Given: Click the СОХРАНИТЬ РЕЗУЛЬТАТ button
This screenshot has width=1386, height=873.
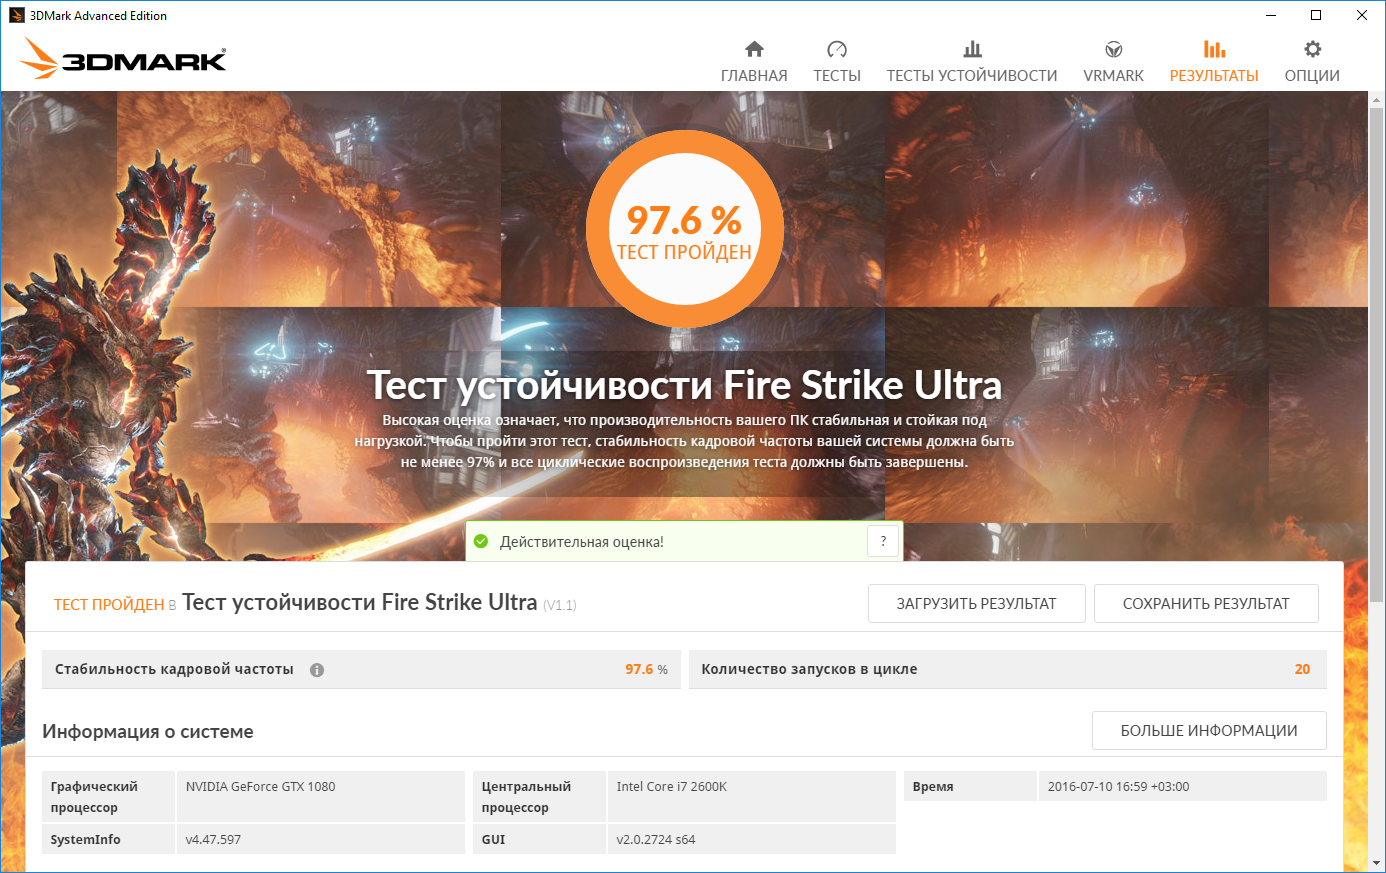Looking at the screenshot, I should [1206, 604].
